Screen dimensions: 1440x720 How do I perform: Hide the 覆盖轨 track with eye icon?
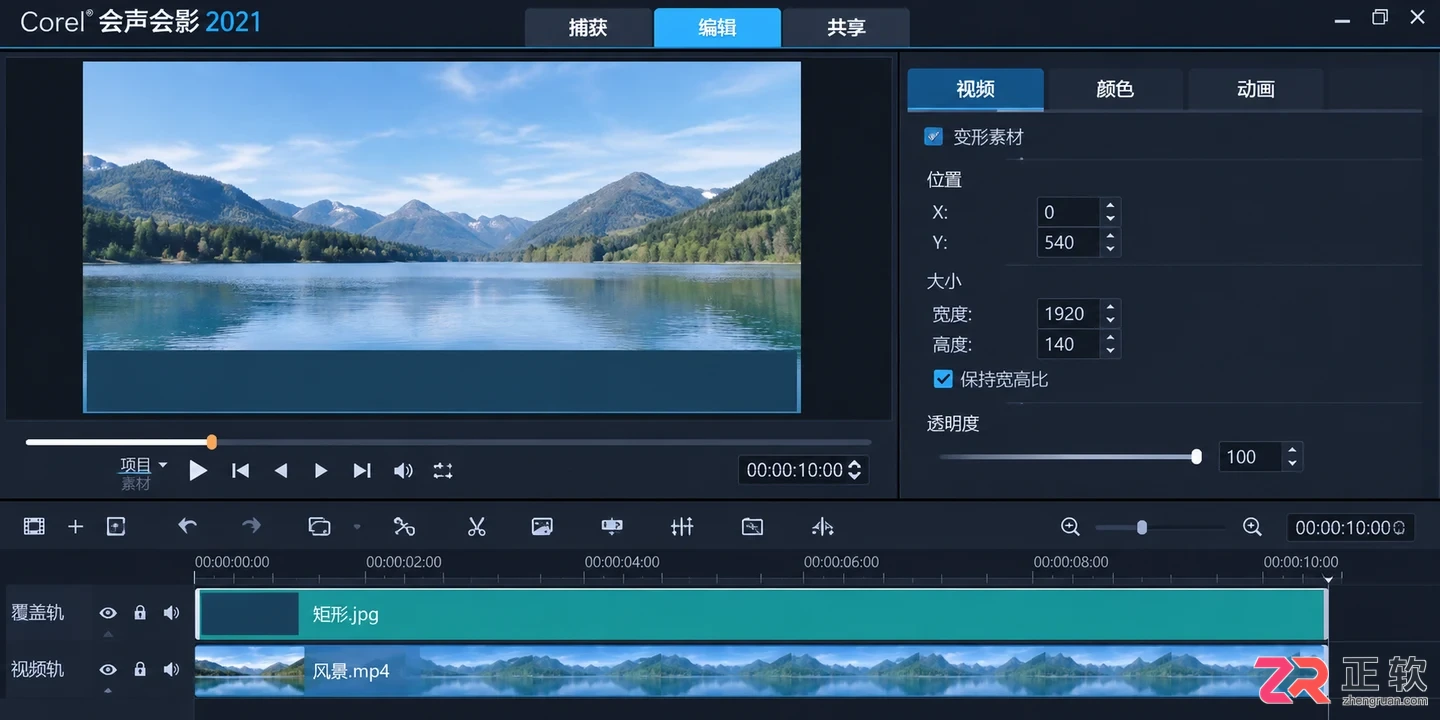click(x=108, y=613)
